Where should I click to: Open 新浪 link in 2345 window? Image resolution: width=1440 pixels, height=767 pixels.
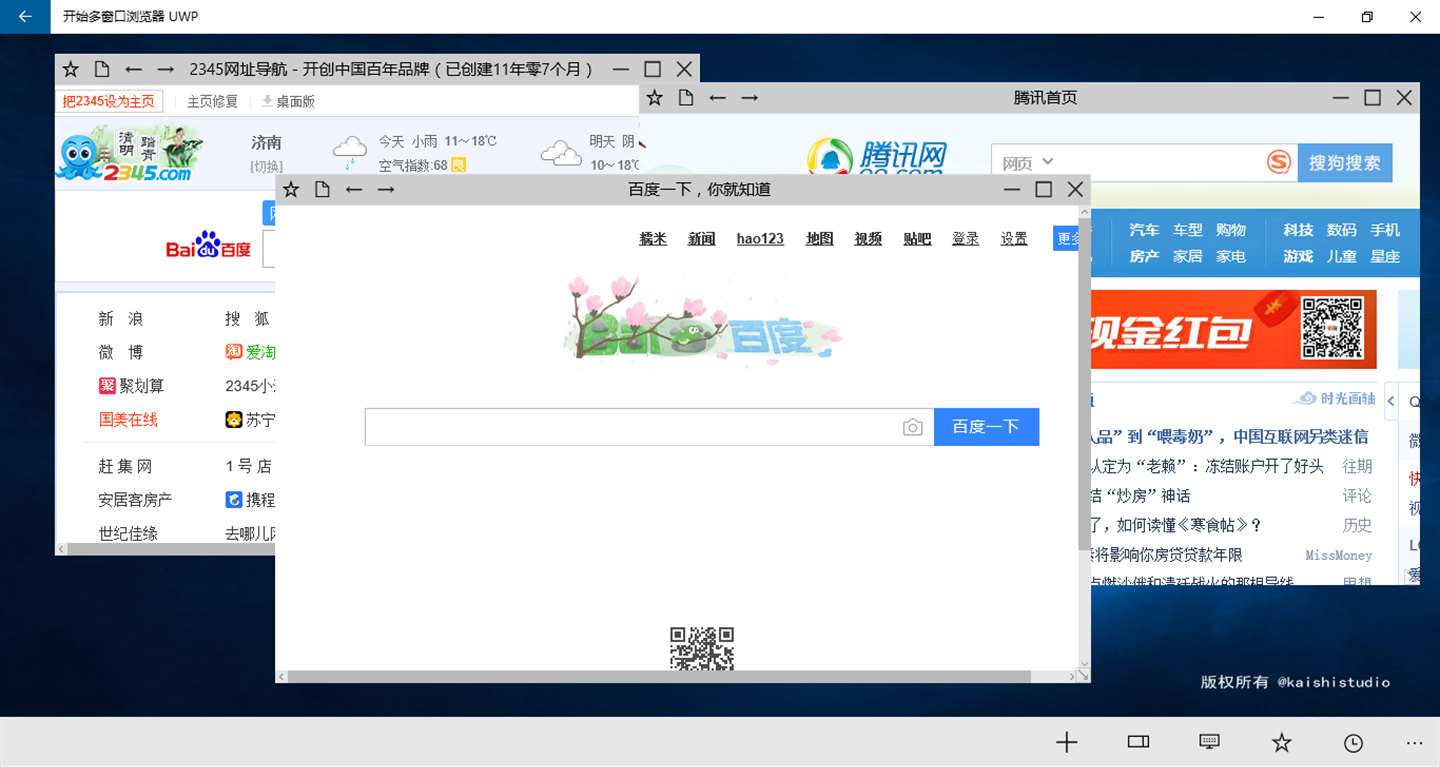click(121, 319)
